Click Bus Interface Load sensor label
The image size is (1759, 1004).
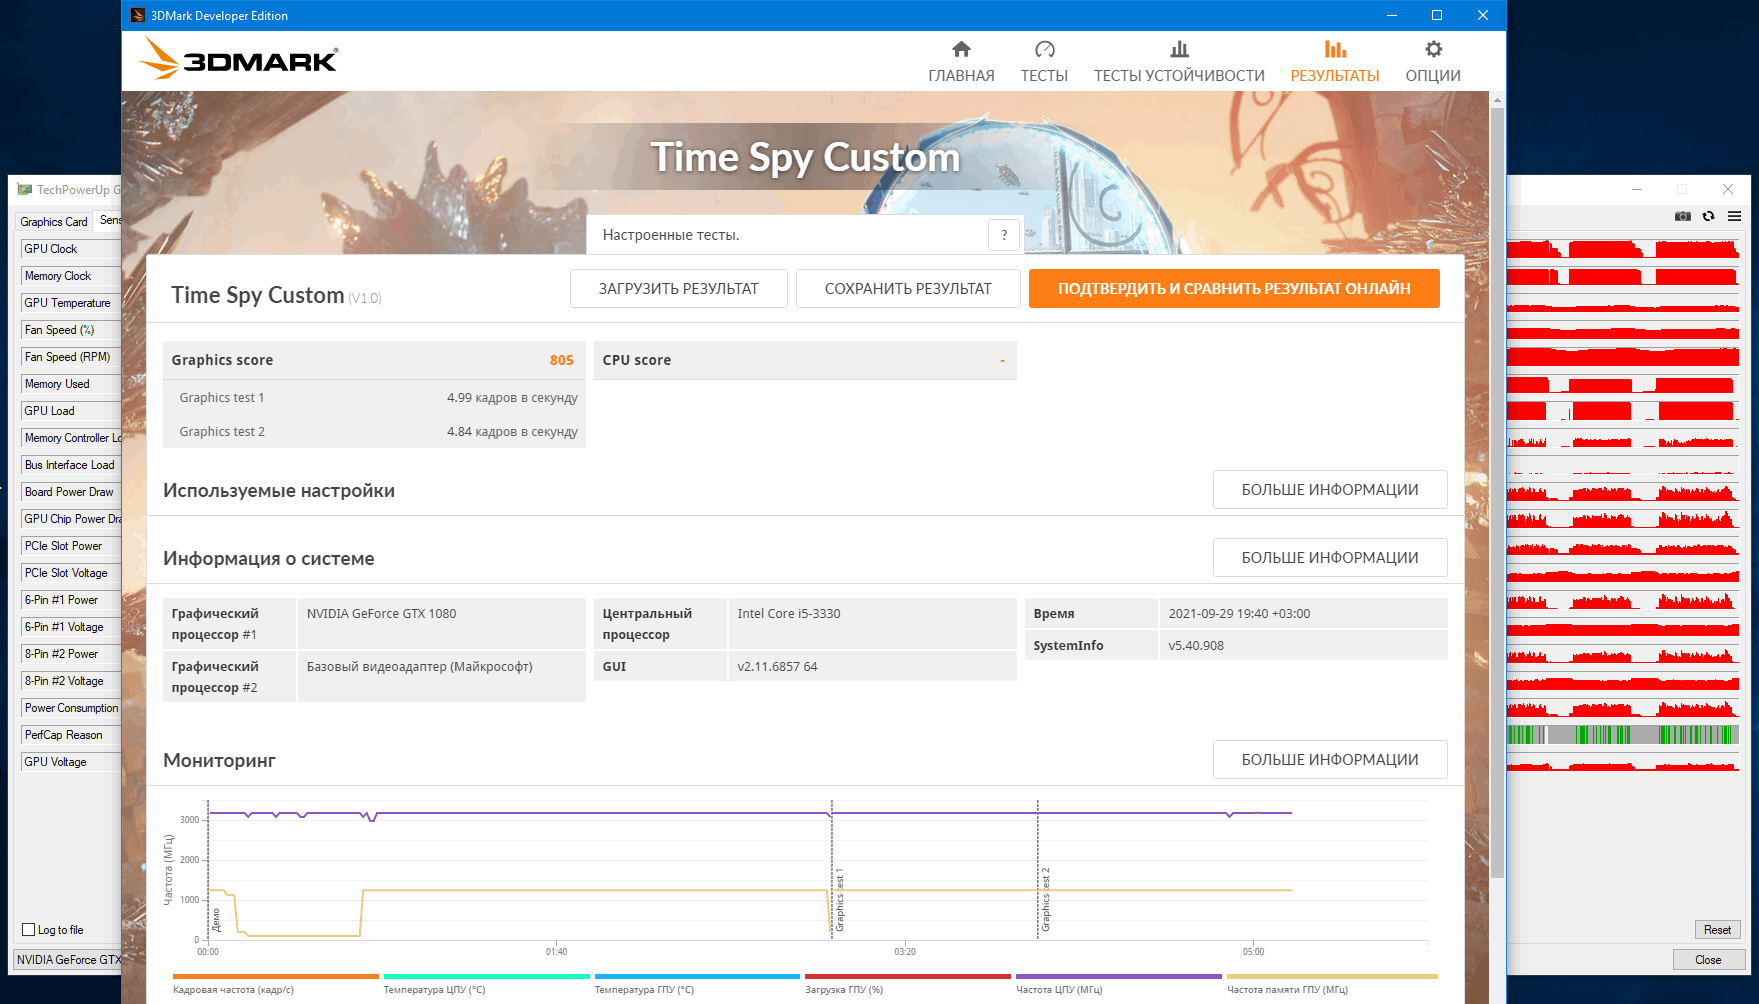point(70,465)
